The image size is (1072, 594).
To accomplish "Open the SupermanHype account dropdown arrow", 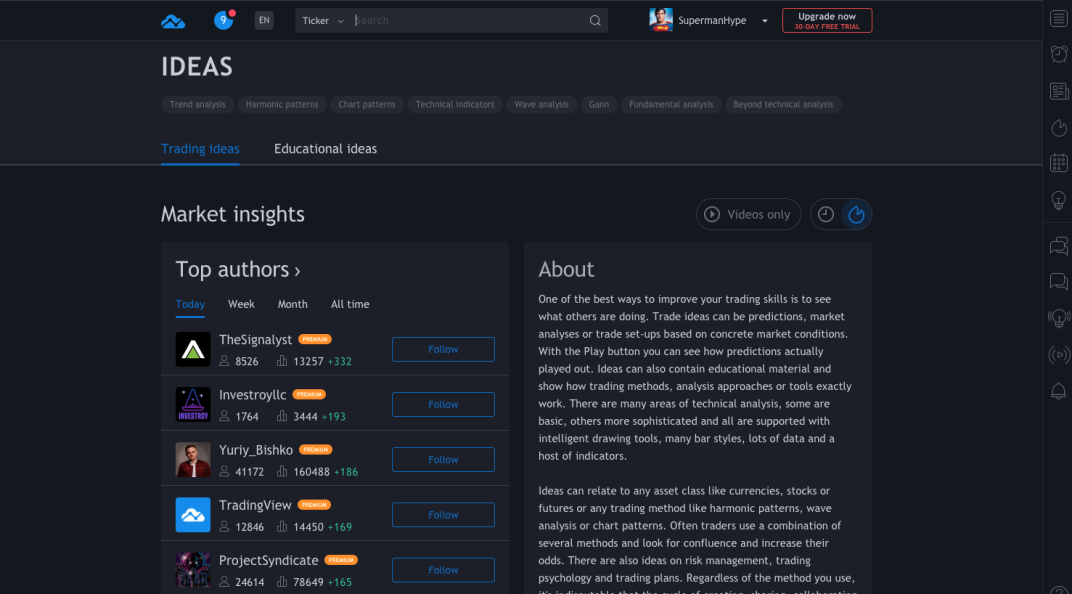I will (764, 21).
